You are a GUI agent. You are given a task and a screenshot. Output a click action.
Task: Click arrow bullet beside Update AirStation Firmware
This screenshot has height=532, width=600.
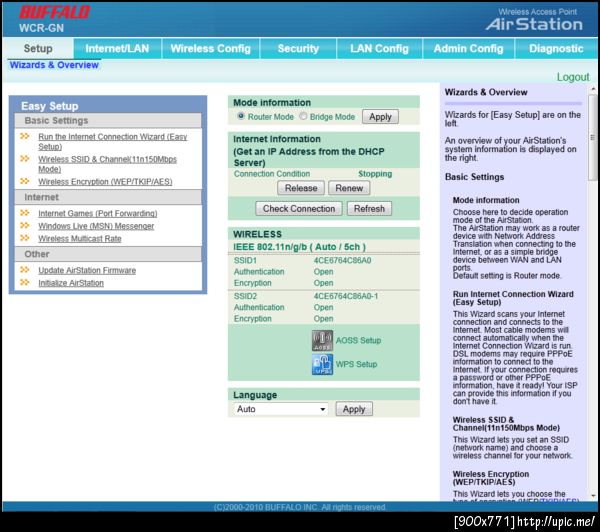click(25, 270)
